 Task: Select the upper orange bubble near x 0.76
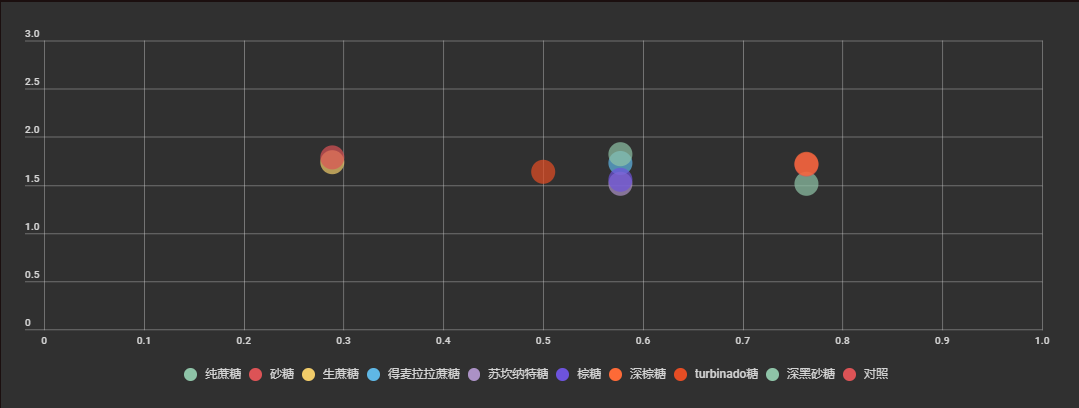pyautogui.click(x=806, y=164)
